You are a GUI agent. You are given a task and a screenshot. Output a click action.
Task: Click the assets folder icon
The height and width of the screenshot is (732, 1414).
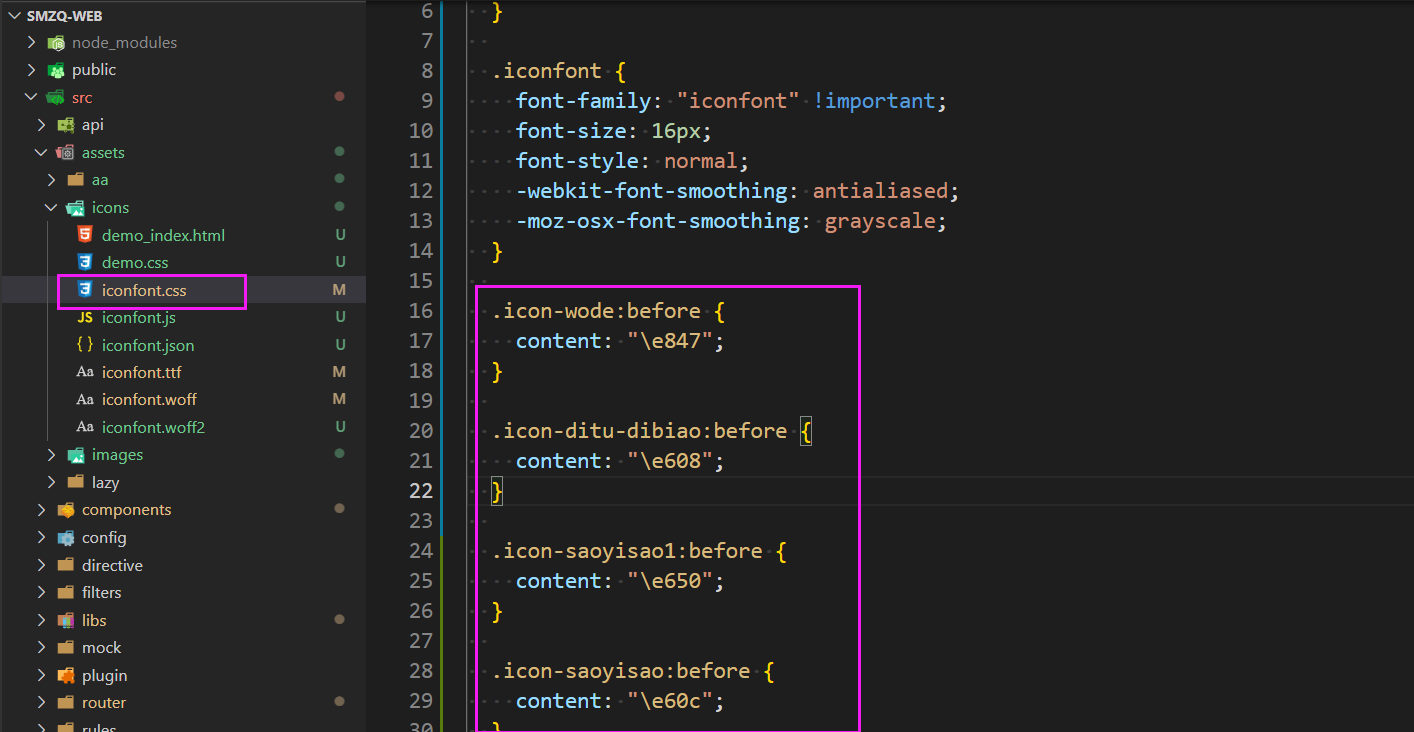(x=66, y=153)
